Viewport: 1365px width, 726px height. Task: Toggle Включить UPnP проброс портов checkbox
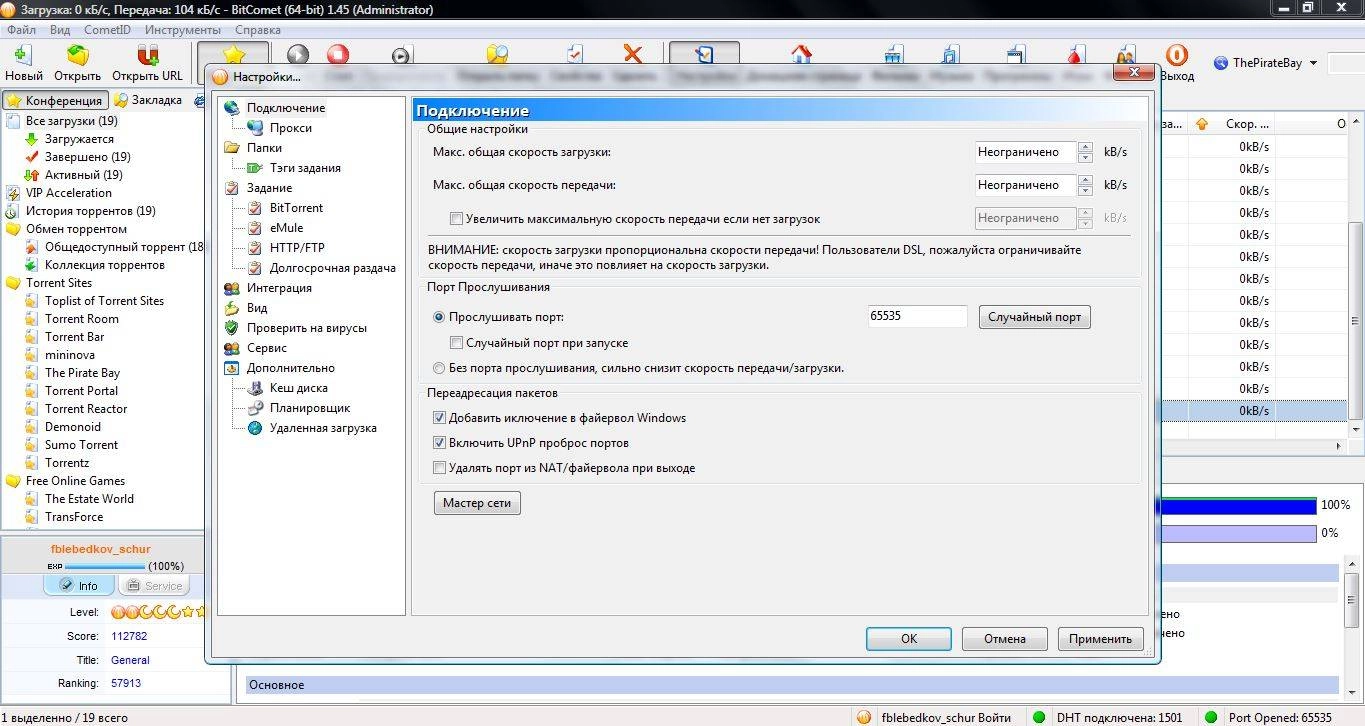[x=439, y=443]
